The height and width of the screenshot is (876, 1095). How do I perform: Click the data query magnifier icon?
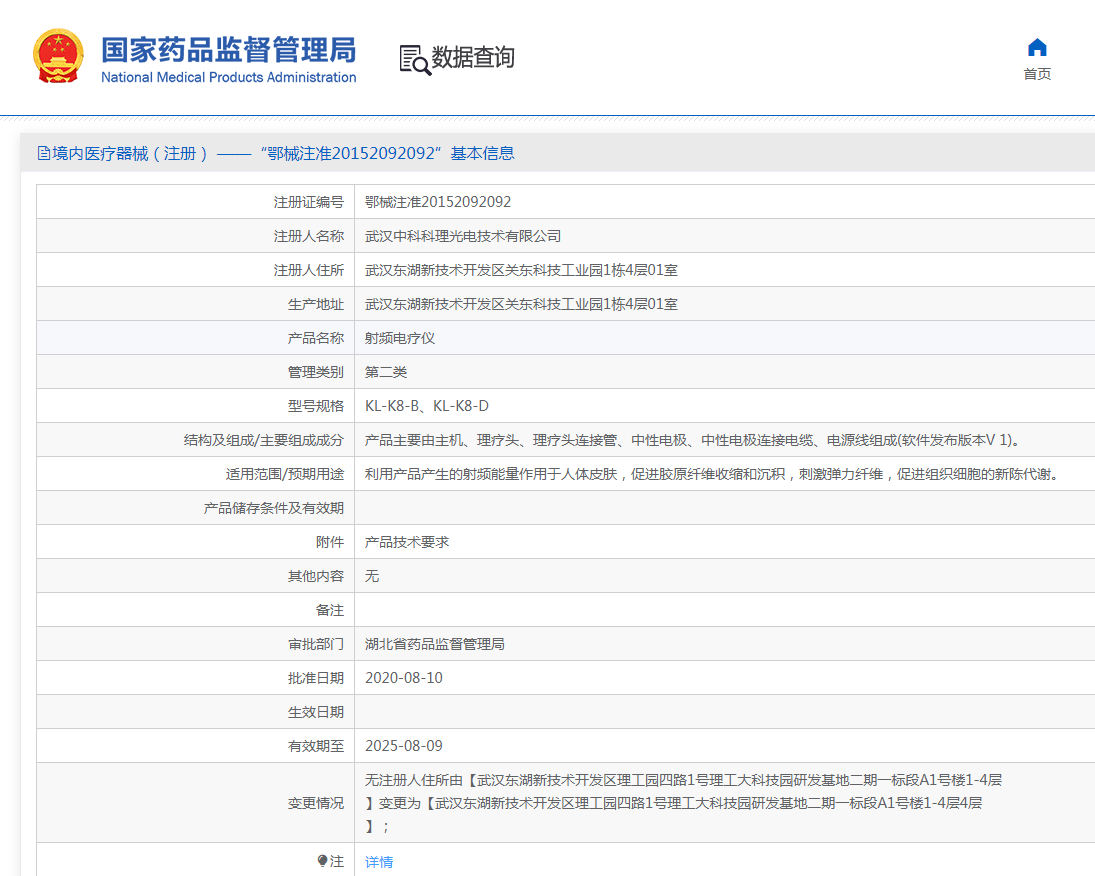pos(415,60)
